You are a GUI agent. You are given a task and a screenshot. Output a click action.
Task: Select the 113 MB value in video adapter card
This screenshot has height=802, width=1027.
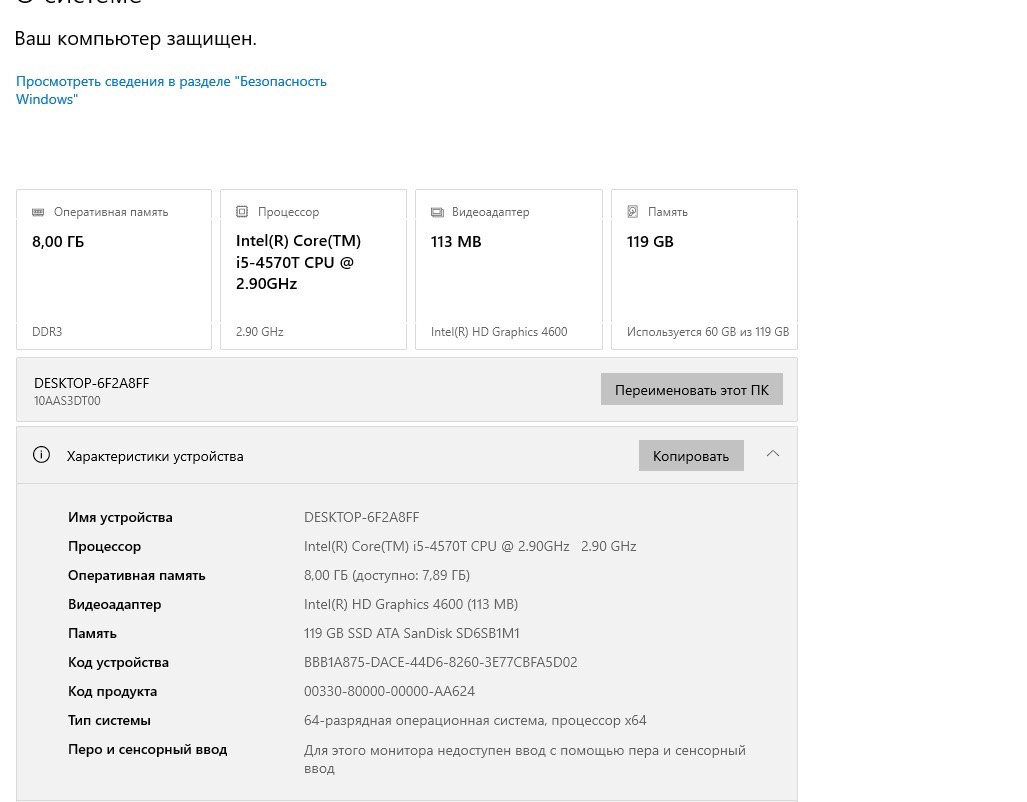pyautogui.click(x=456, y=242)
